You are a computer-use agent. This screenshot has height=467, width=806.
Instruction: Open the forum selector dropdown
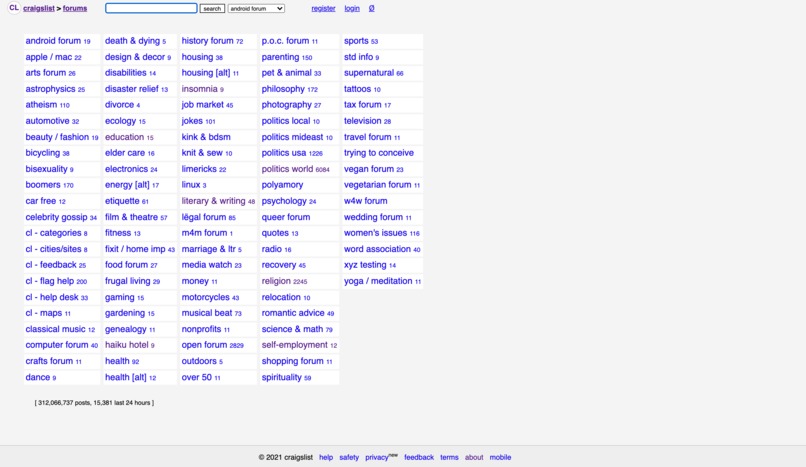[x=256, y=8]
